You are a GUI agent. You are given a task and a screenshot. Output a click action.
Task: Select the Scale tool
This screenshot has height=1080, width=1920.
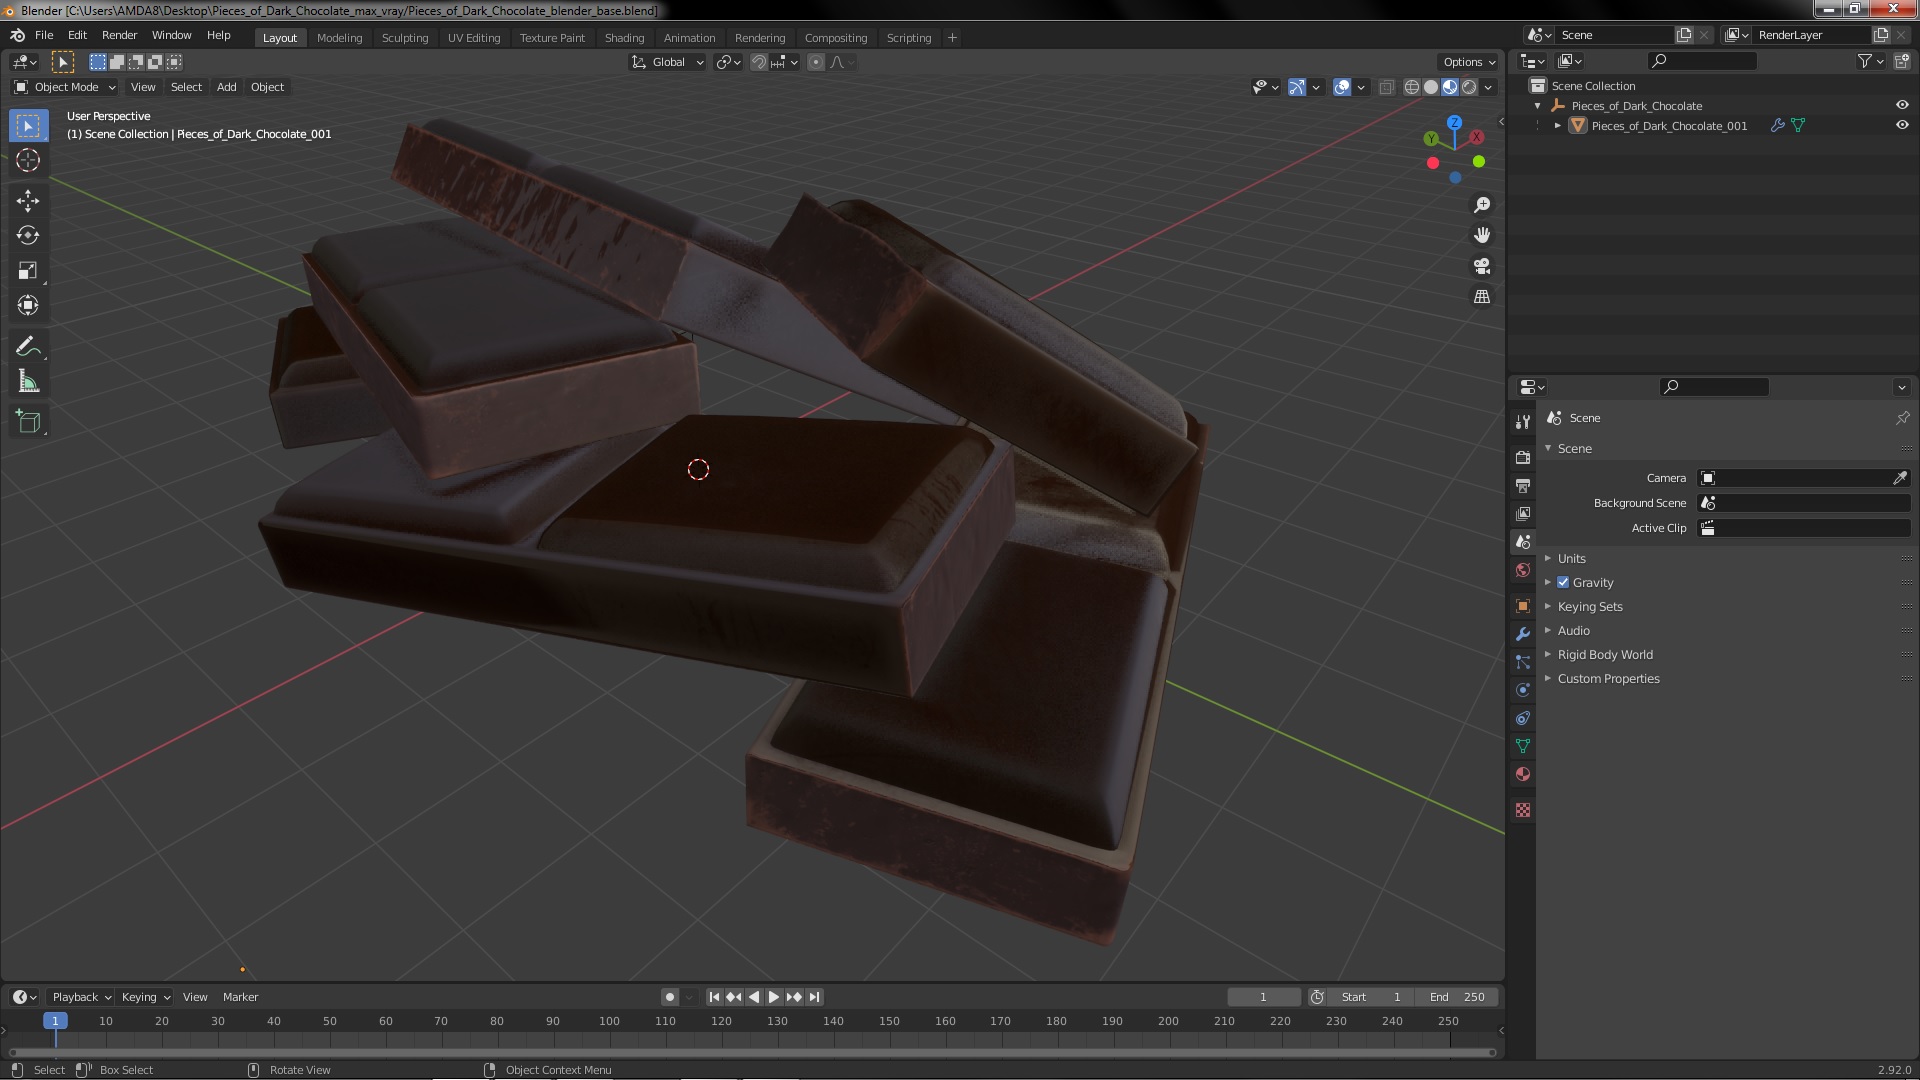click(28, 271)
